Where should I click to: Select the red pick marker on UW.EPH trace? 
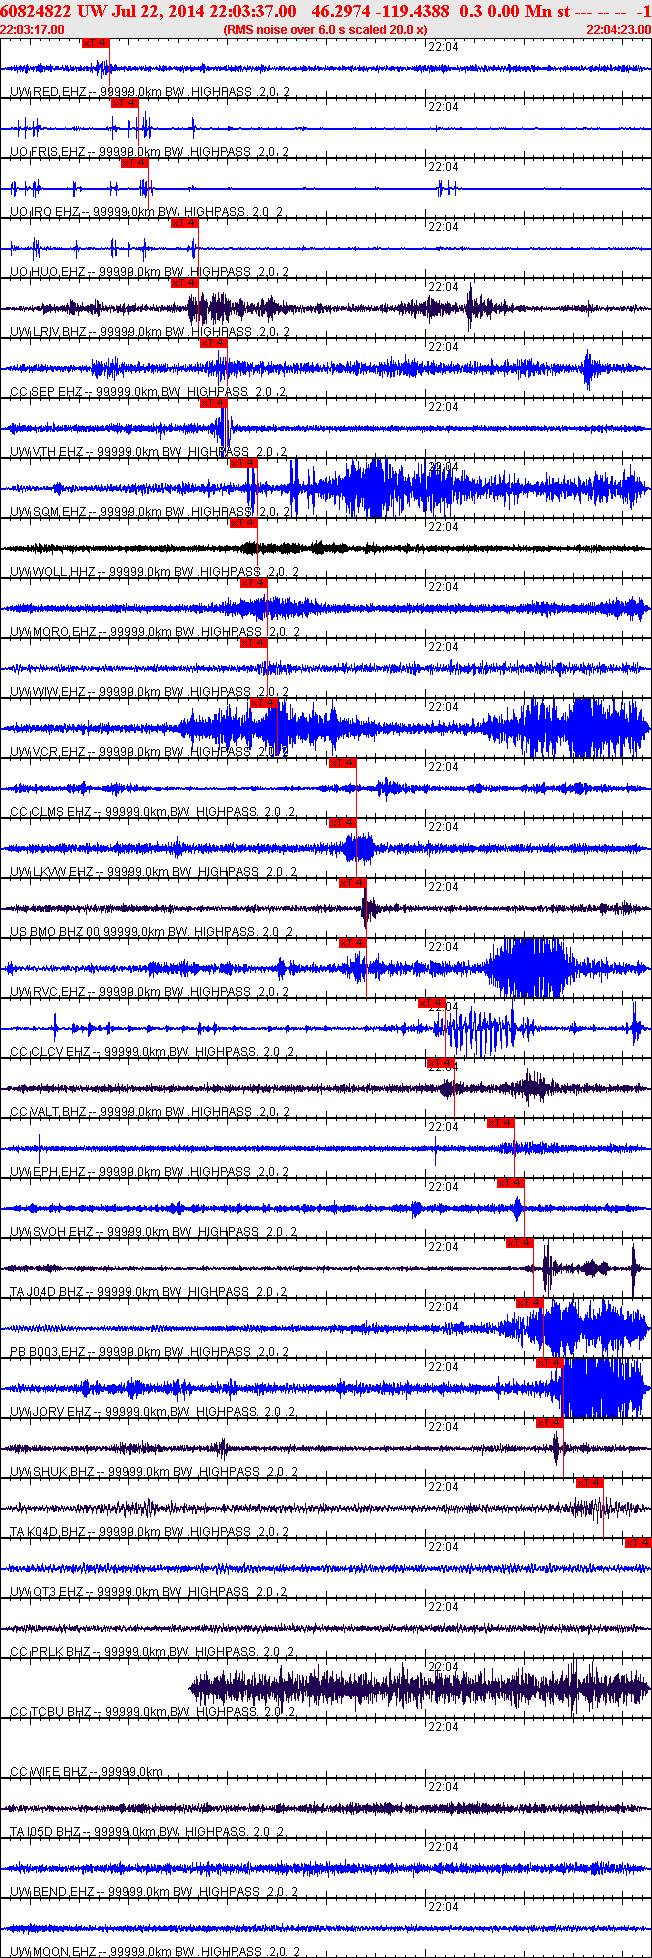point(501,1123)
